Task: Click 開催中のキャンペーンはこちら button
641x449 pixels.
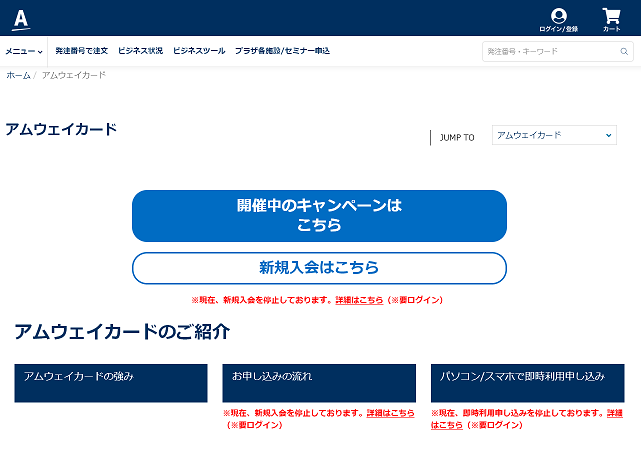Action: tap(319, 216)
